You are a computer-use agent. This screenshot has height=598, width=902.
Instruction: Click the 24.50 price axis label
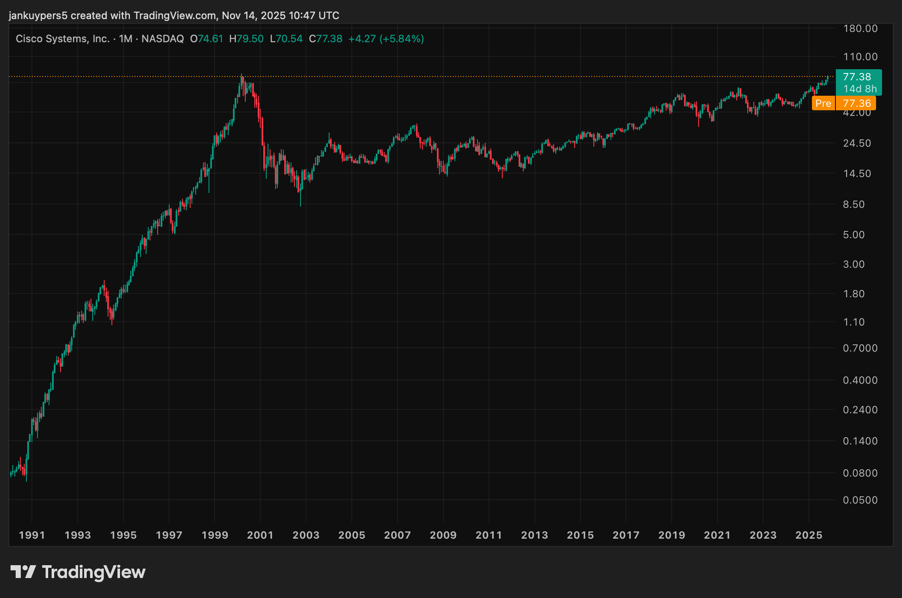click(x=857, y=143)
